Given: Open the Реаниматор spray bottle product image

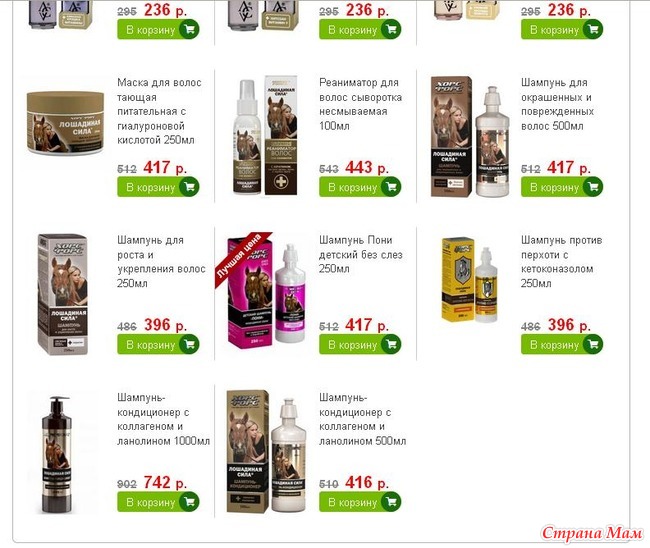Looking at the screenshot, I should (x=265, y=135).
